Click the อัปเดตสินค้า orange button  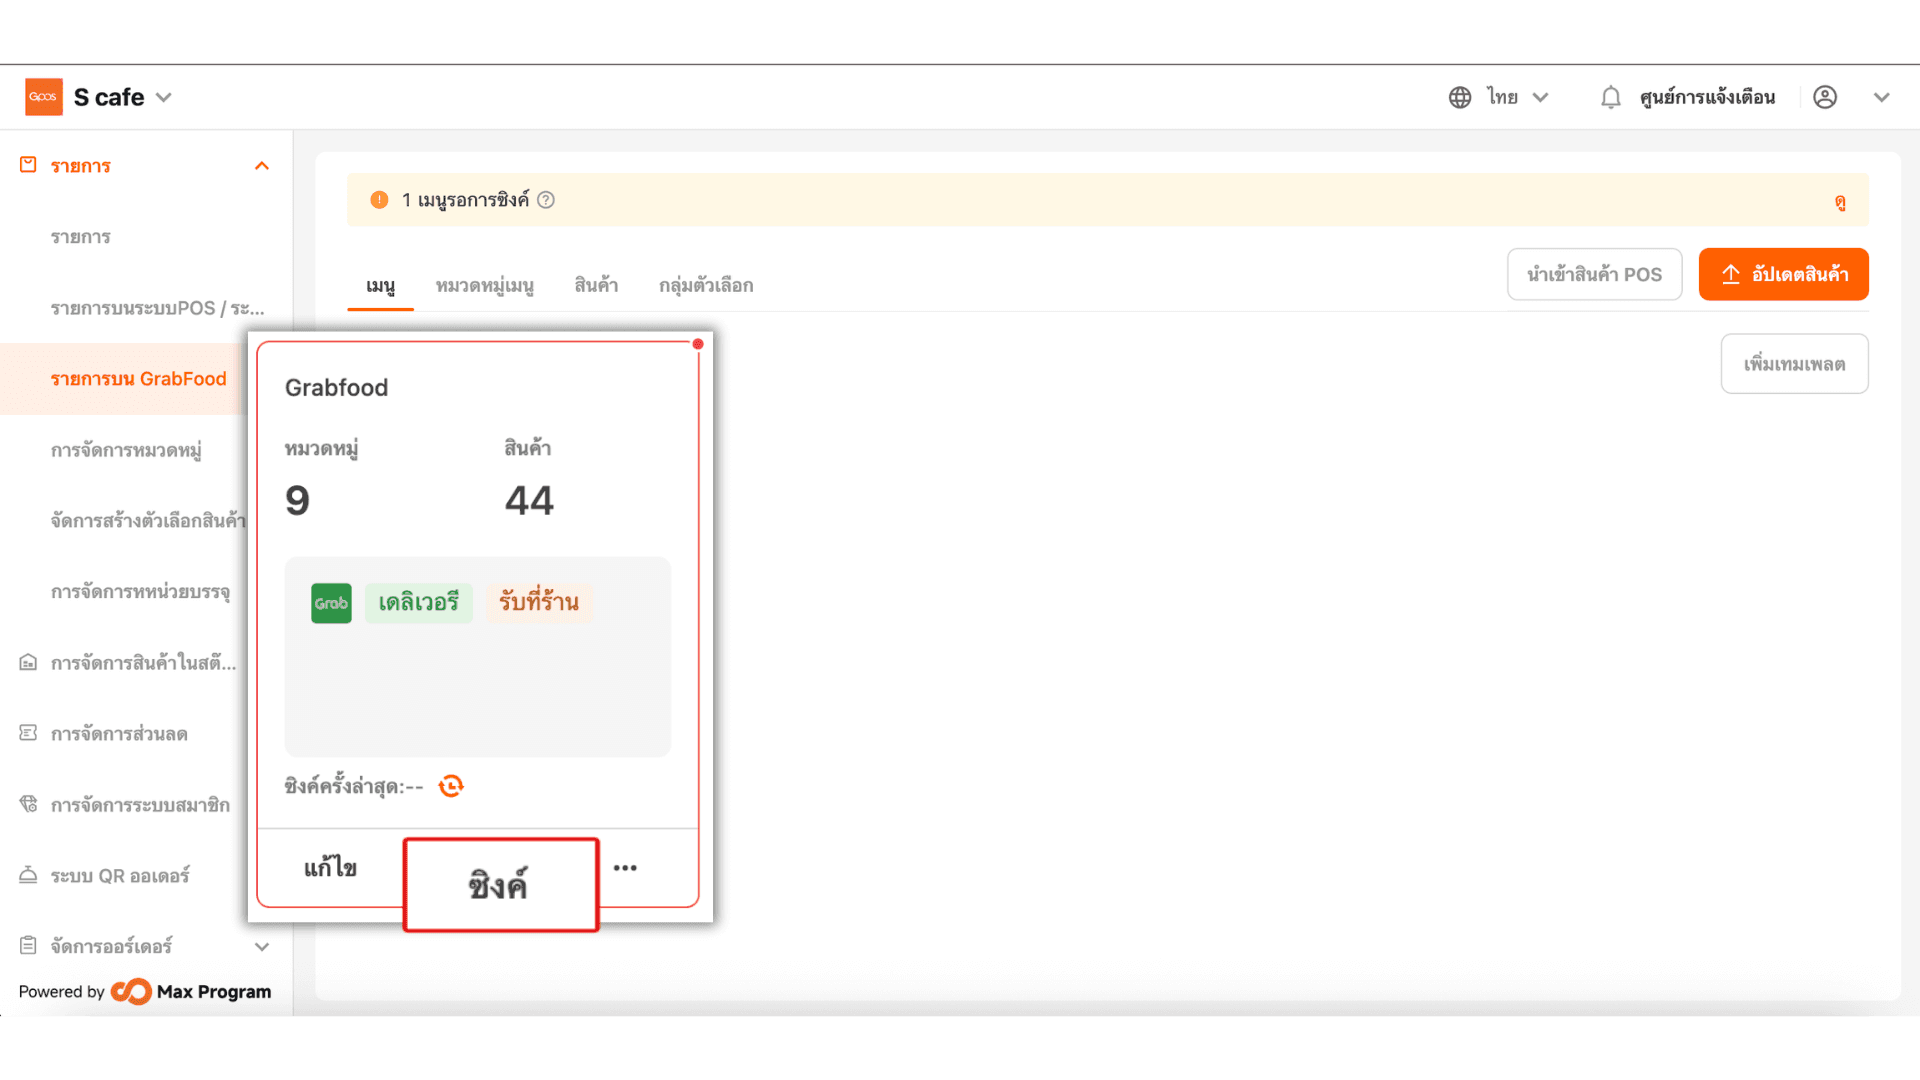pyautogui.click(x=1784, y=274)
